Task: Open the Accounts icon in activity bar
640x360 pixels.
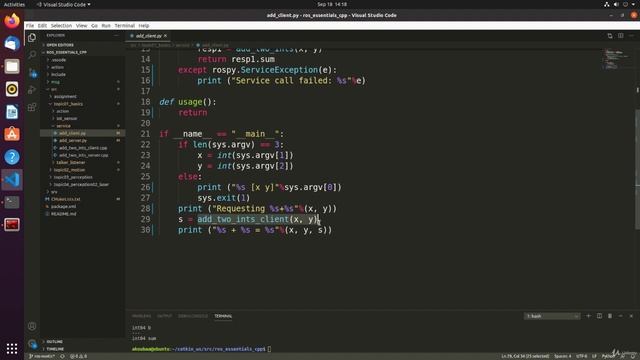Action: click(32, 326)
